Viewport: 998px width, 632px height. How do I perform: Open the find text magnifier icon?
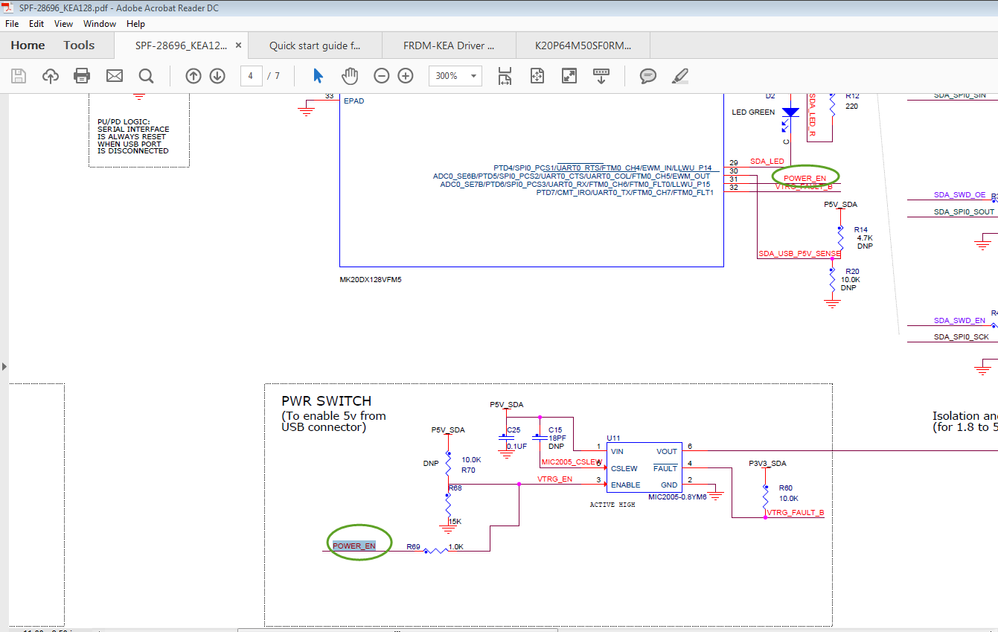pos(146,76)
